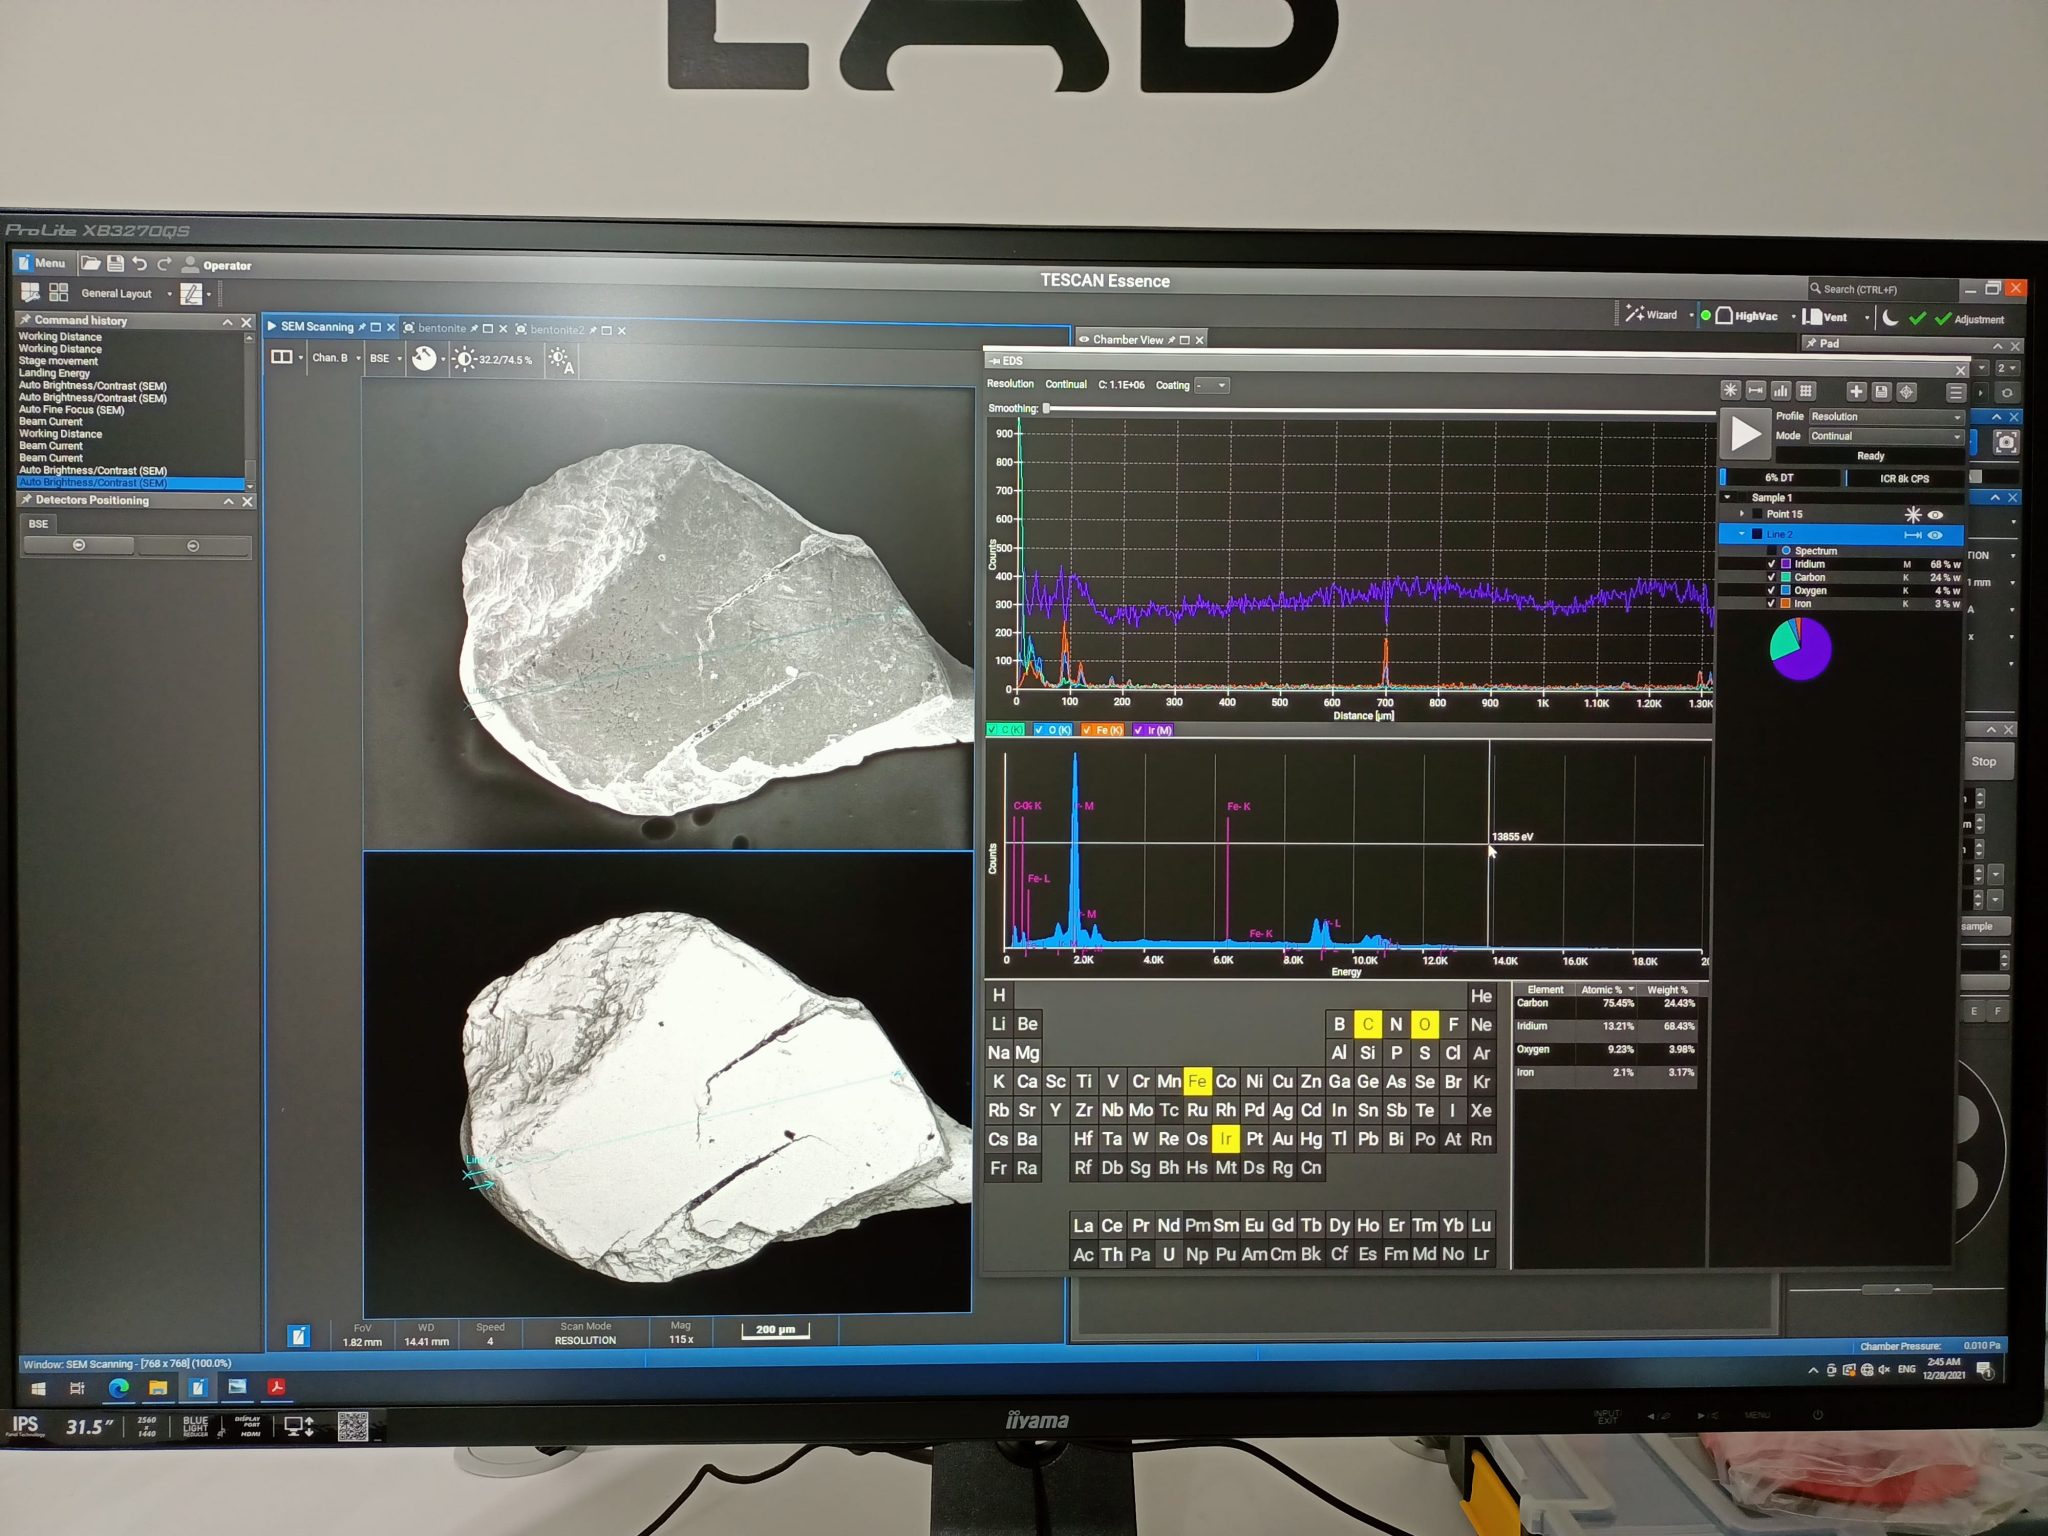Select Si in the periodic table

(x=1367, y=1053)
